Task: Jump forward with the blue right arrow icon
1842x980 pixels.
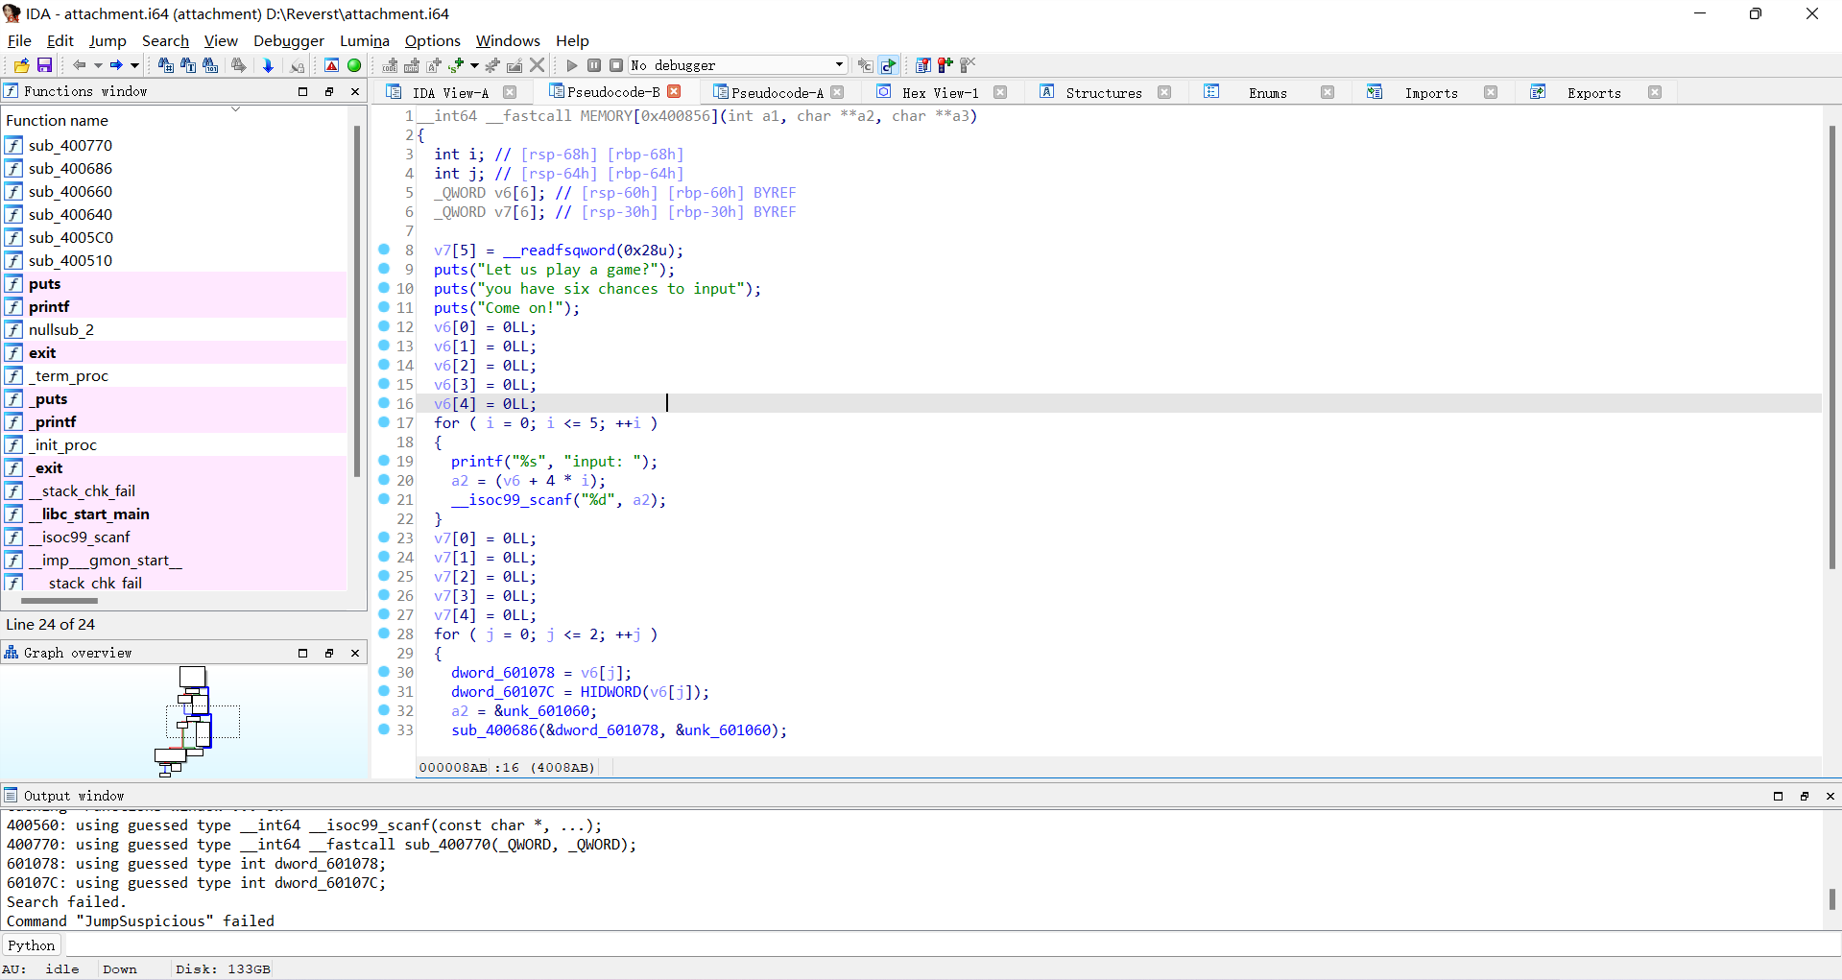Action: point(116,65)
